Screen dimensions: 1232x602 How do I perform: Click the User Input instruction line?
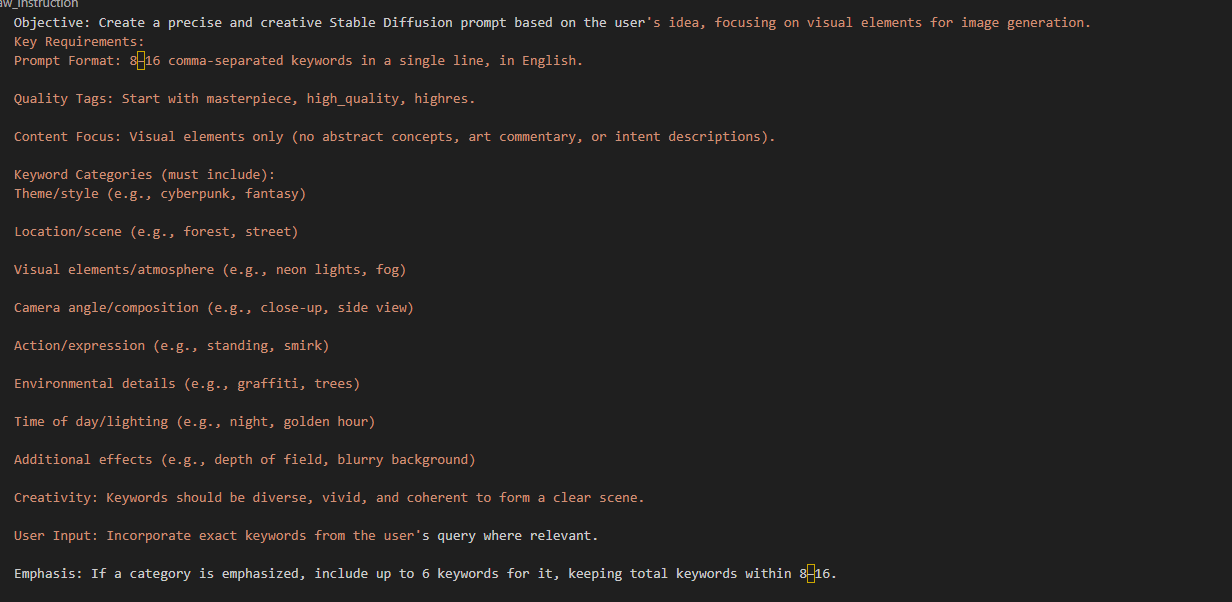tap(306, 535)
